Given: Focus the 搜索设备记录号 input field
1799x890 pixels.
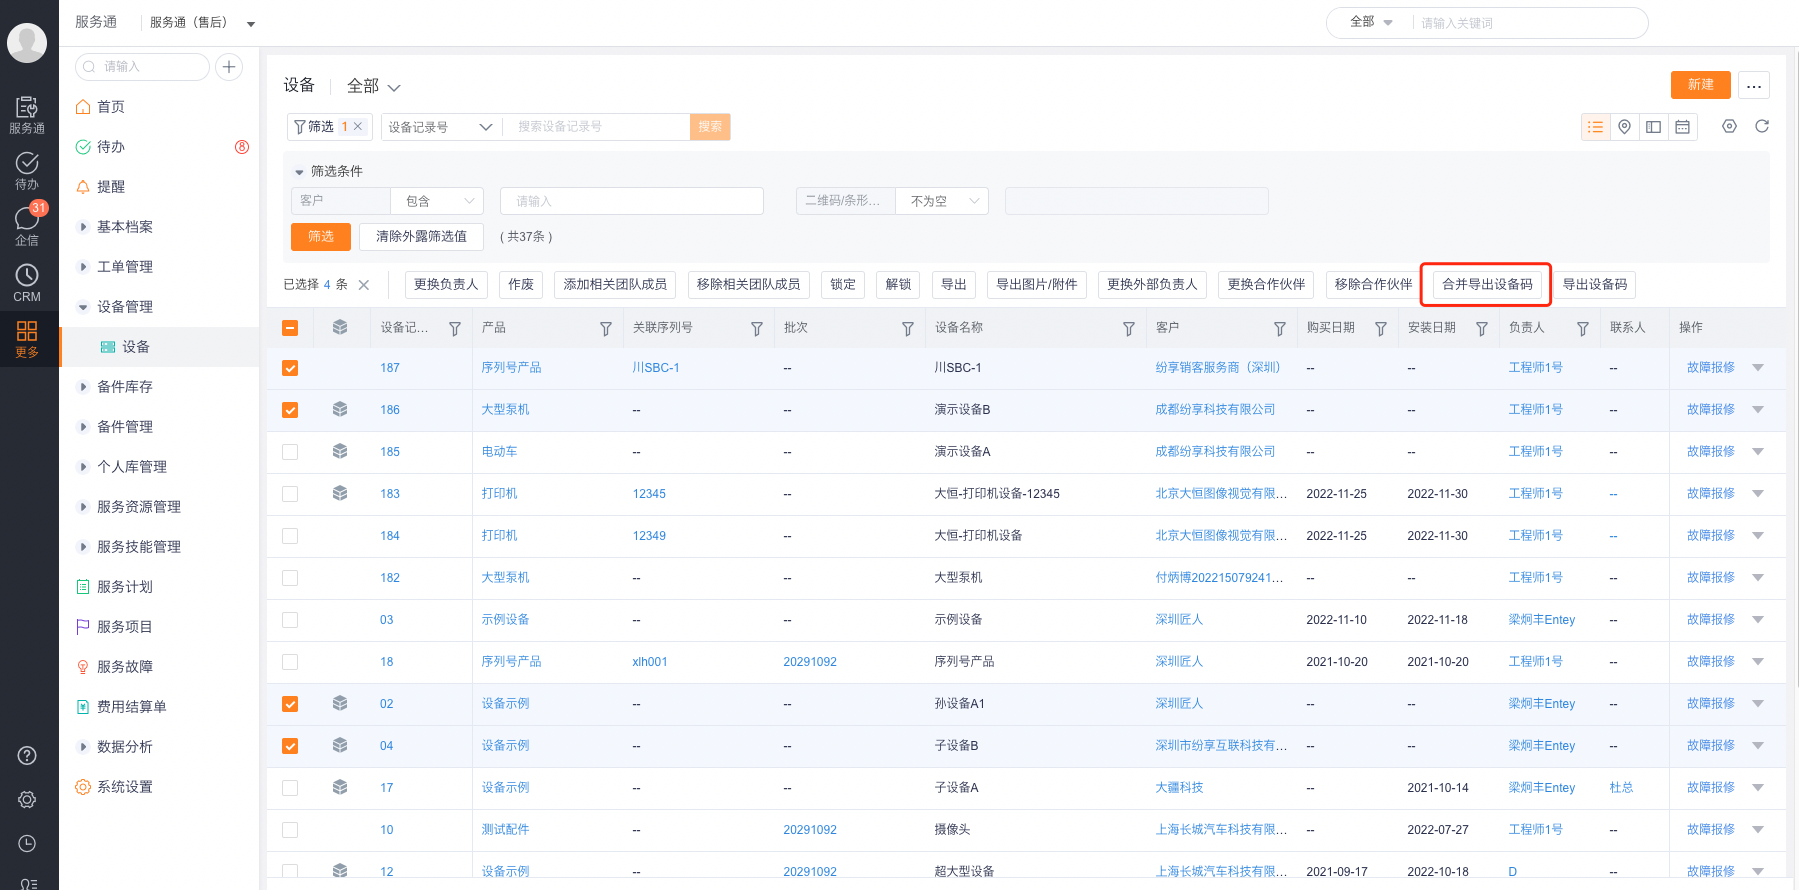Looking at the screenshot, I should pyautogui.click(x=596, y=127).
